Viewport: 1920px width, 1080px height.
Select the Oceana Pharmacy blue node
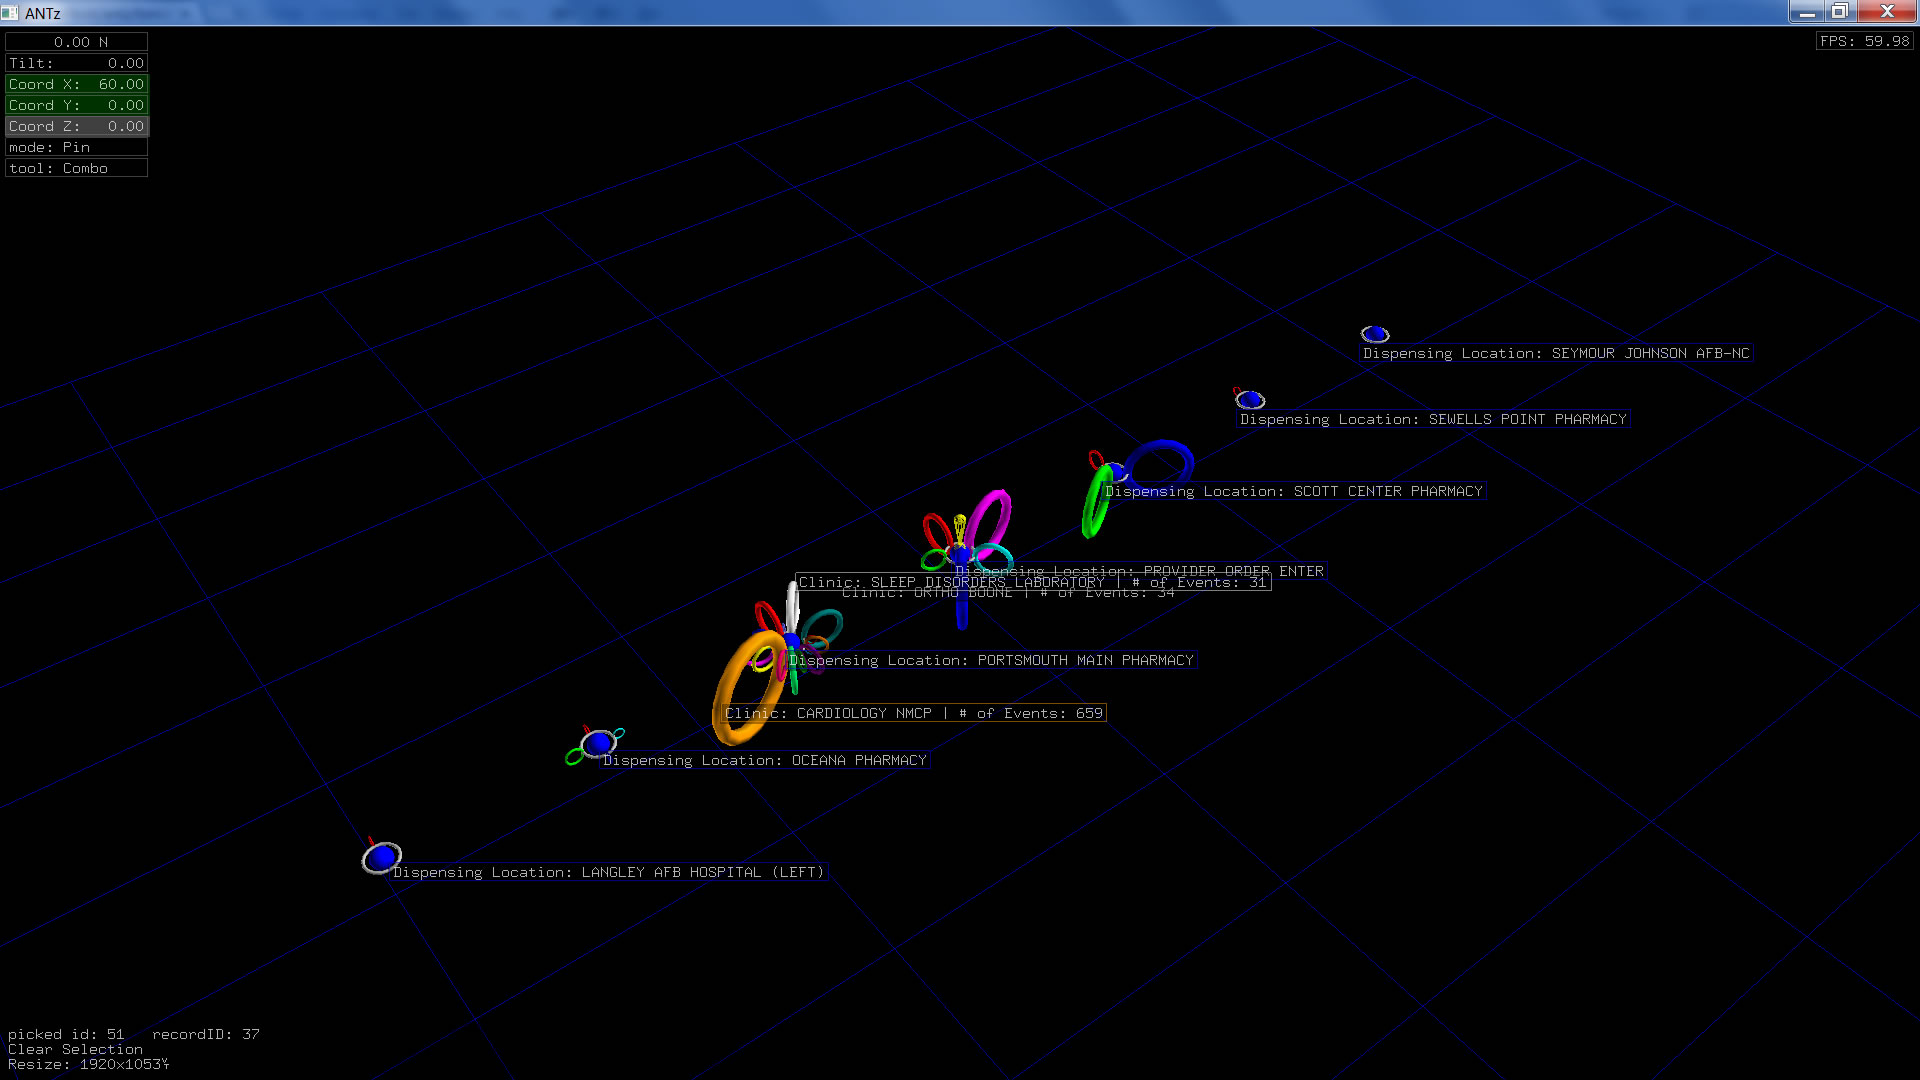click(x=598, y=743)
